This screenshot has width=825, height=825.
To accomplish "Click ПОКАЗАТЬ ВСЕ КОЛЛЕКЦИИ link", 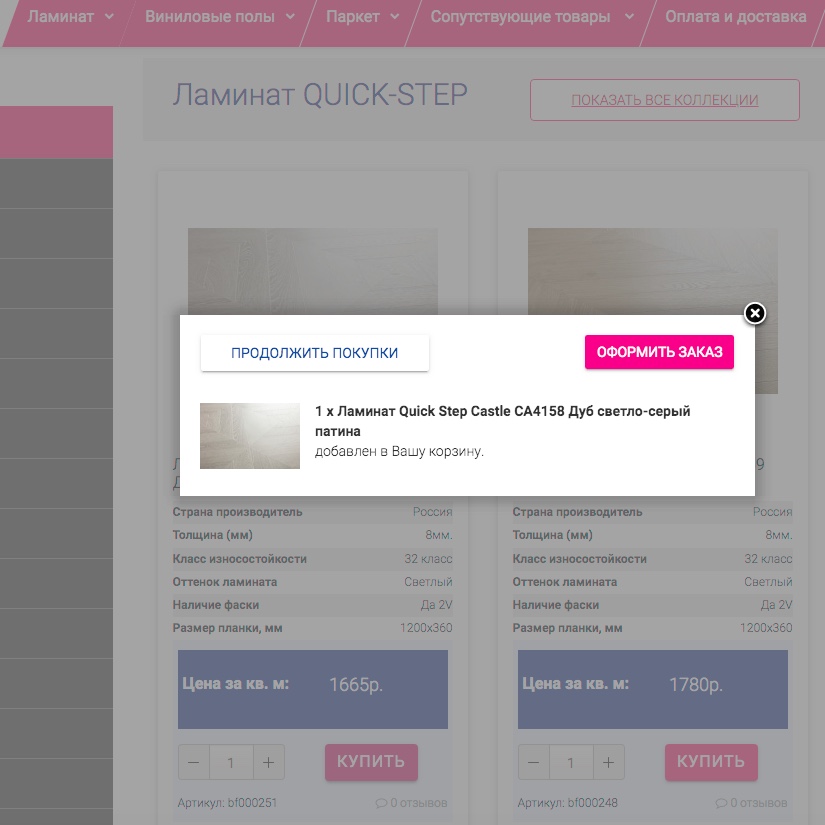I will click(664, 100).
